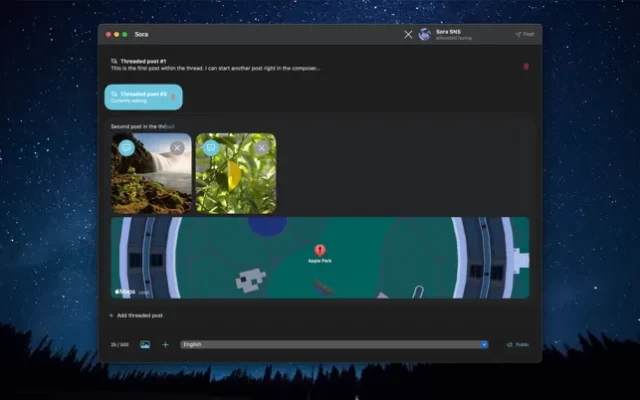Select the Threaded post #2 tab
The width and height of the screenshot is (640, 400).
point(139,97)
